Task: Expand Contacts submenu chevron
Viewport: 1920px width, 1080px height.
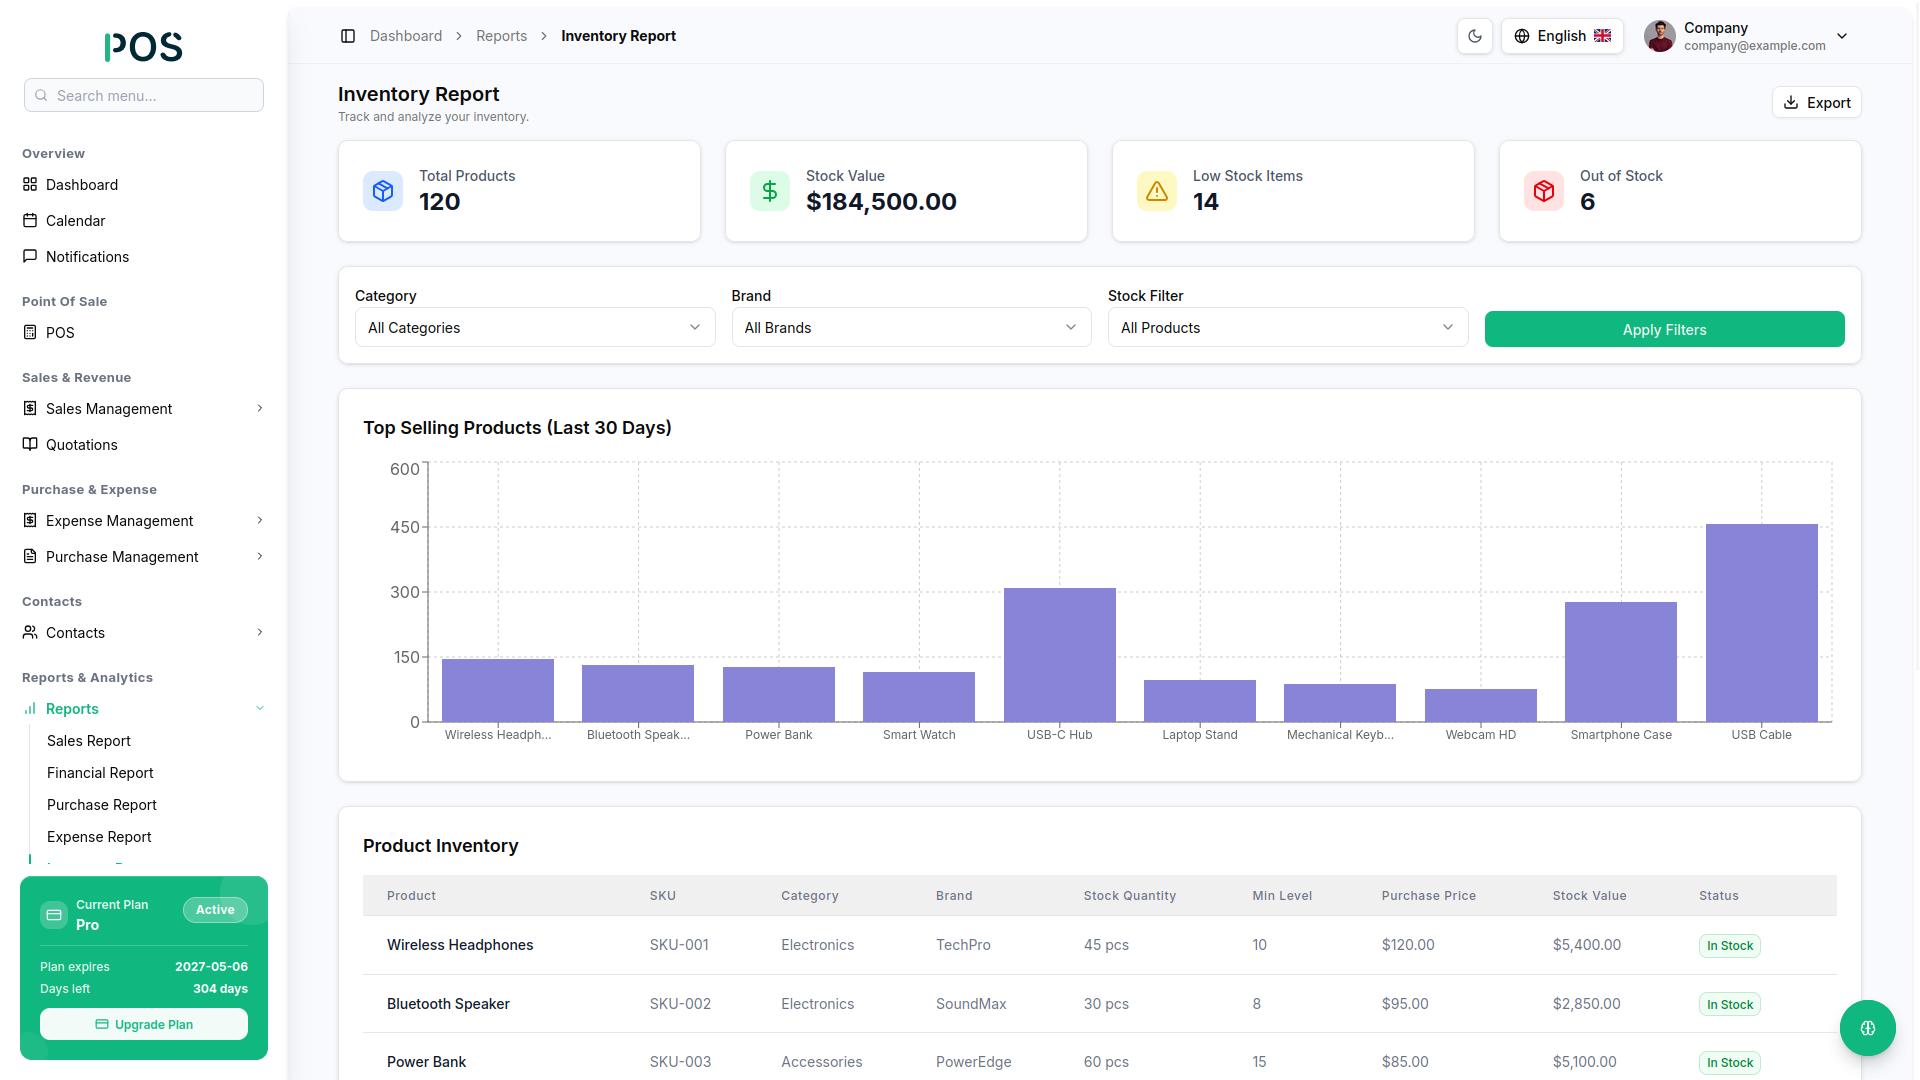Action: pyautogui.click(x=260, y=632)
